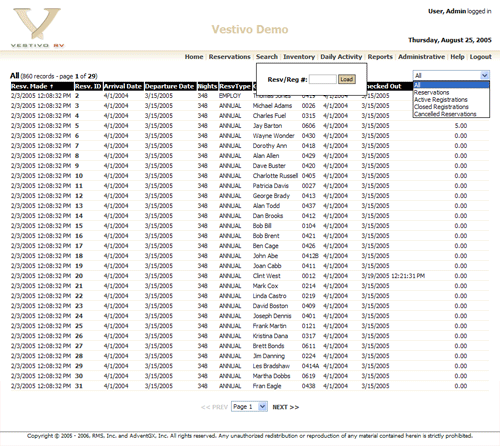Select Closed Registrations option
Image resolution: width=500 pixels, height=446 pixels.
point(441,107)
